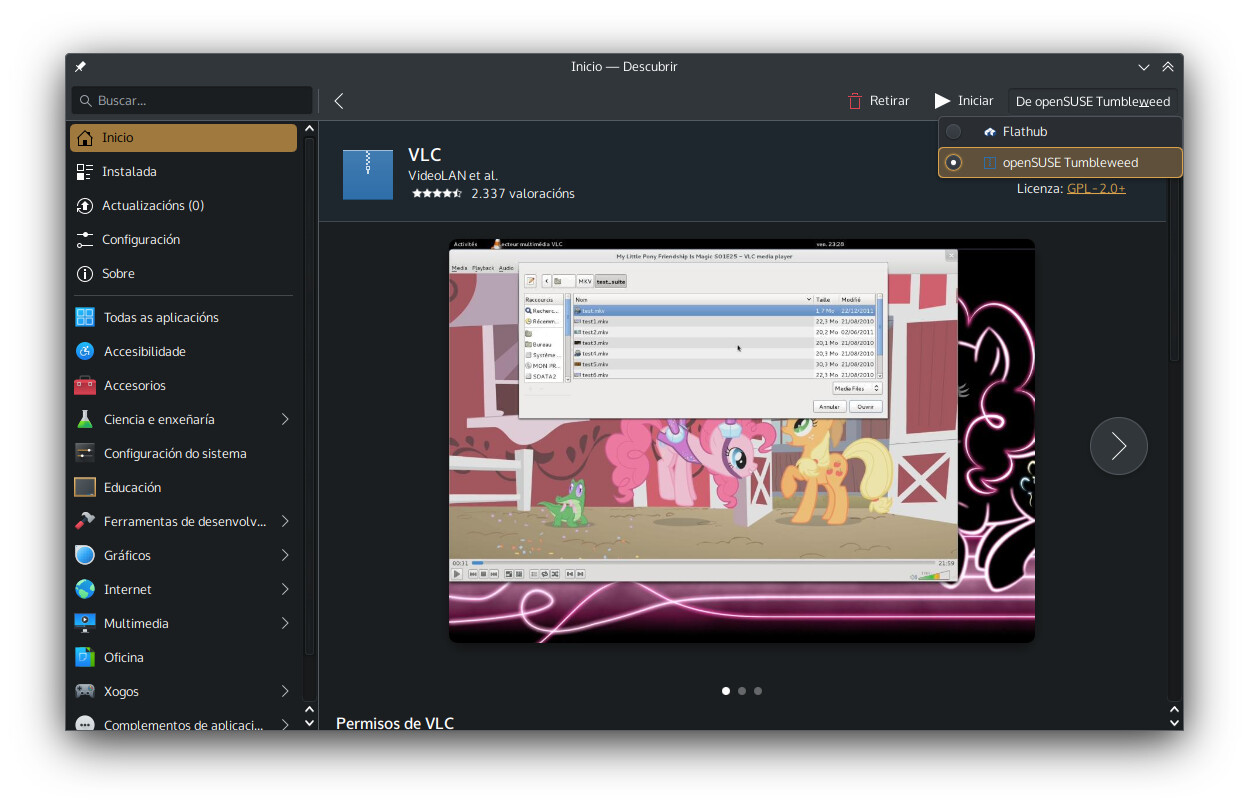Click the magnifier icon in the search field
Viewport: 1250px width, 809px height.
(86, 101)
